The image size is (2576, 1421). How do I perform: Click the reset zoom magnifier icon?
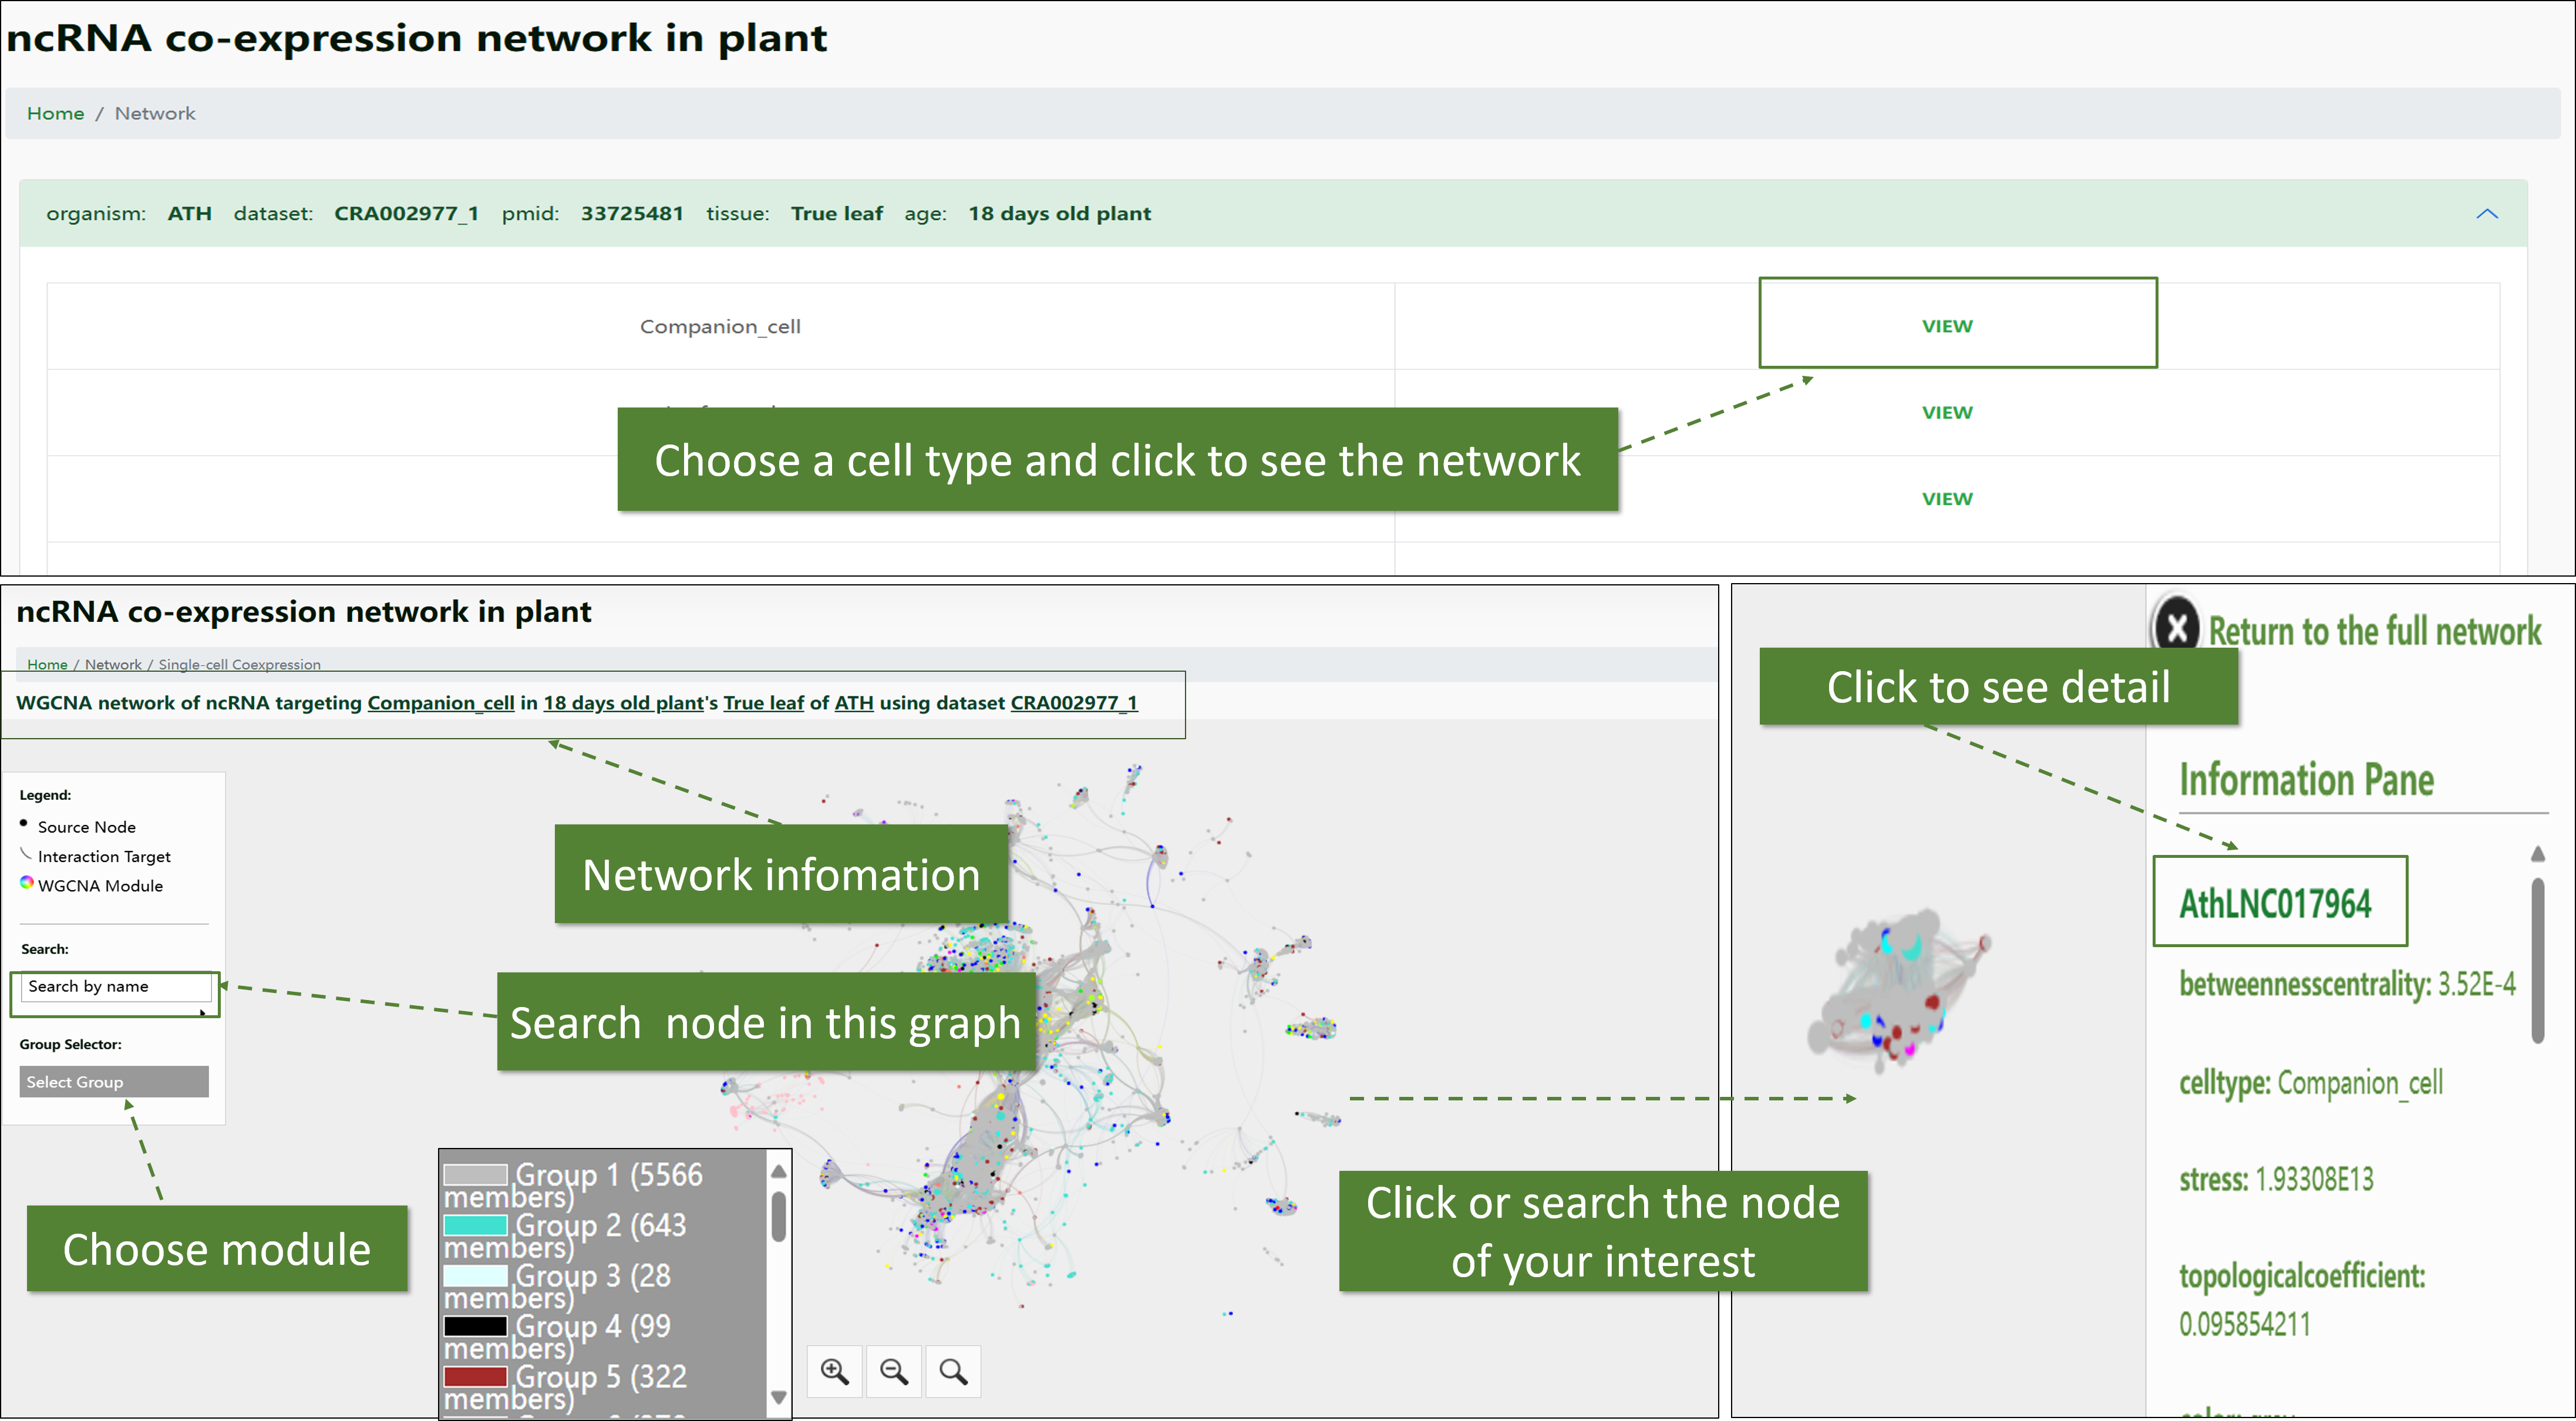[953, 1371]
